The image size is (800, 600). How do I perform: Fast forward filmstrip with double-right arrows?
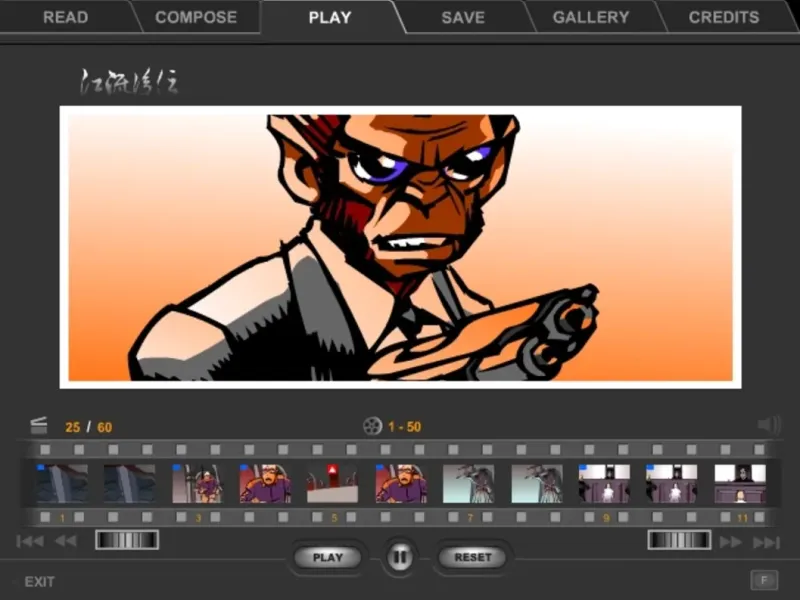pos(731,542)
